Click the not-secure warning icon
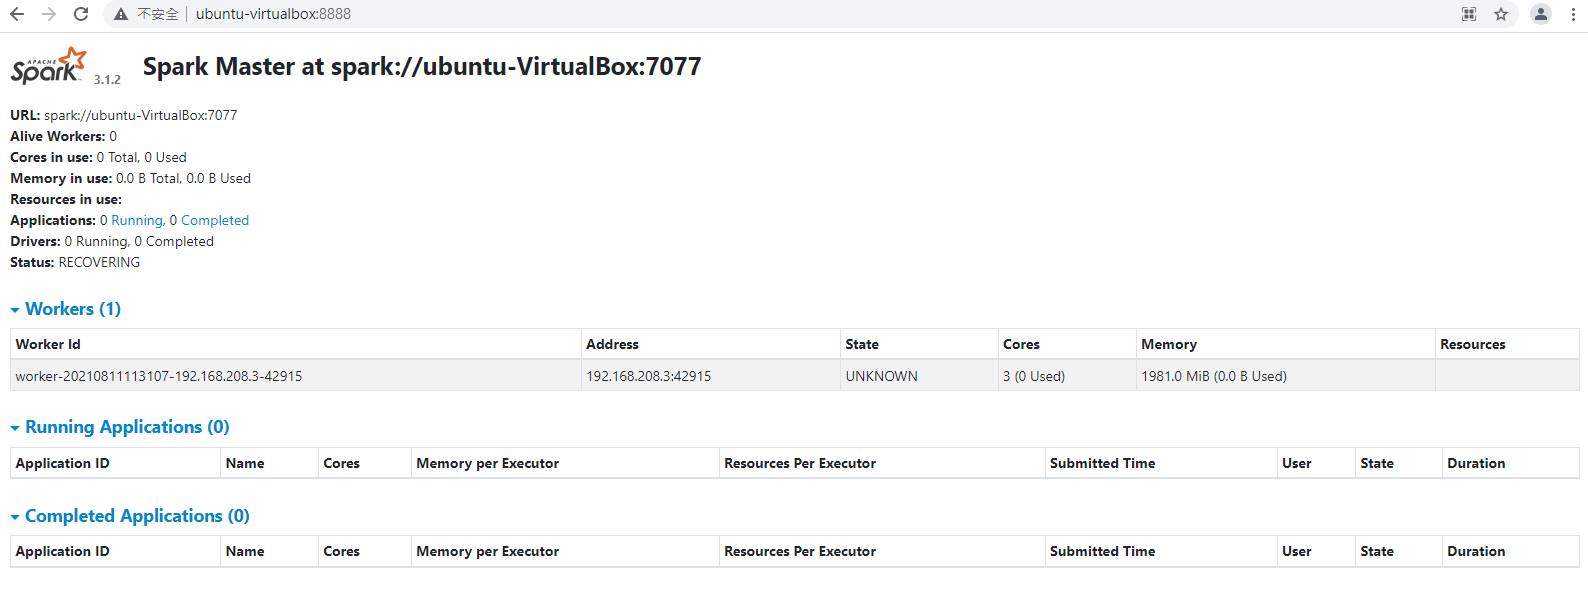 121,14
